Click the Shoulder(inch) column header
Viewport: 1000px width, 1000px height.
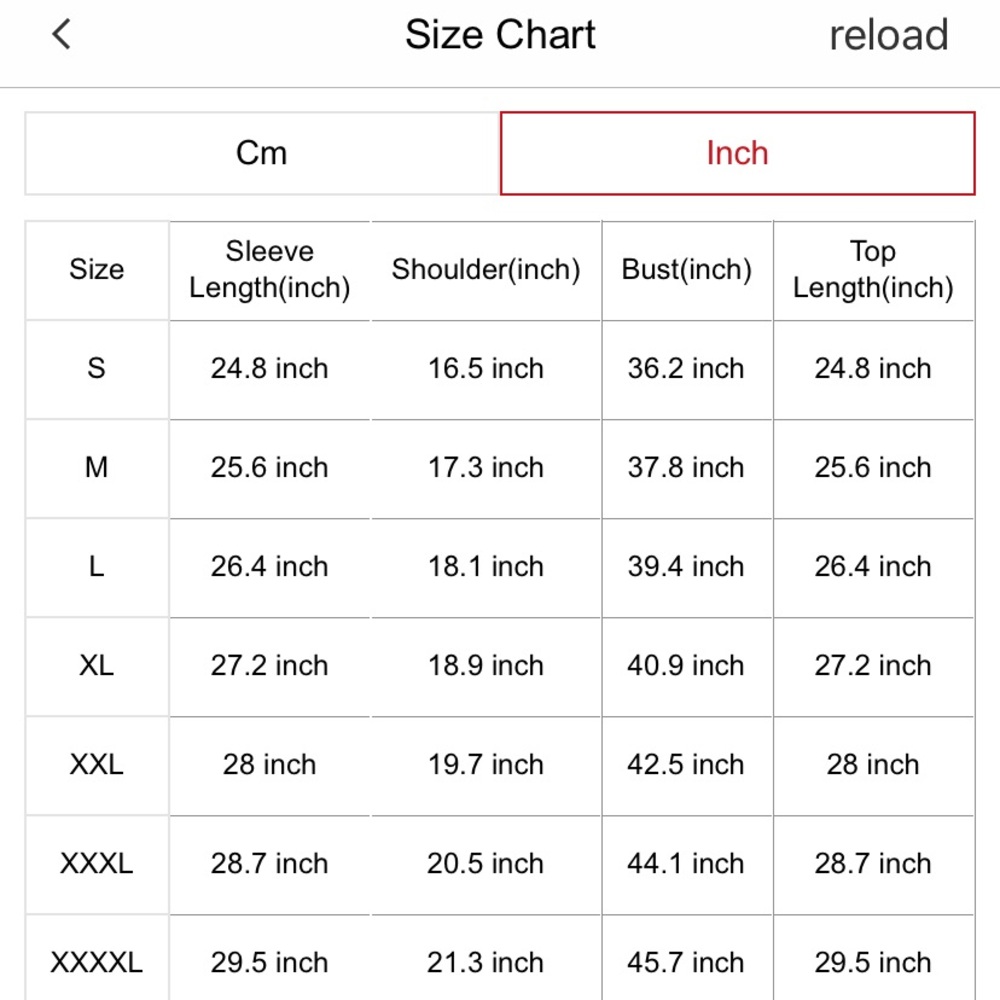pyautogui.click(x=486, y=270)
